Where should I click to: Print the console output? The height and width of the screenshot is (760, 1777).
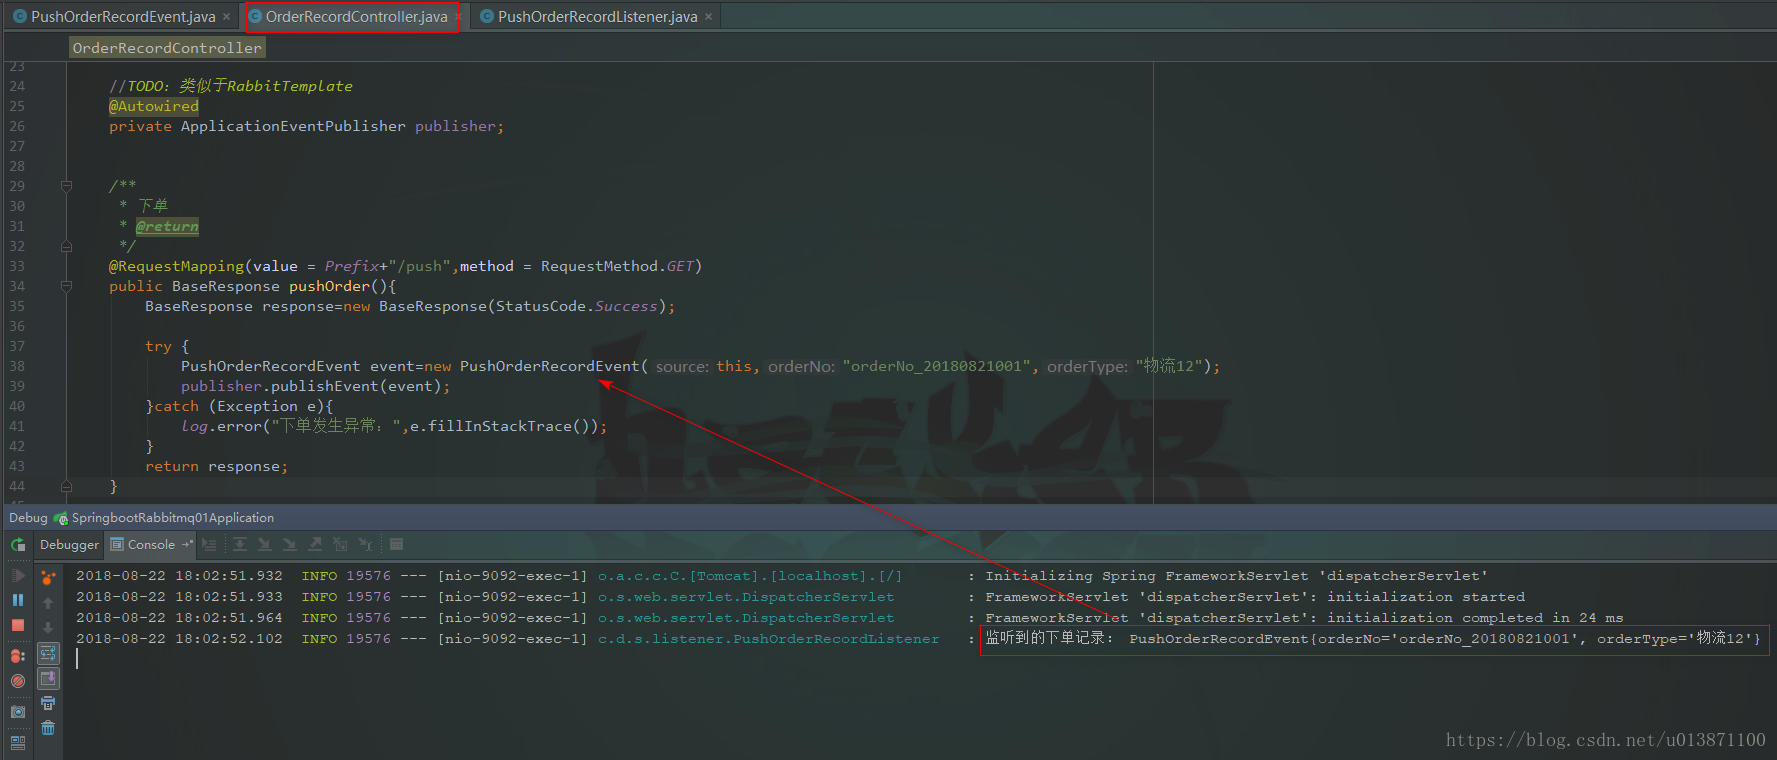pos(48,703)
